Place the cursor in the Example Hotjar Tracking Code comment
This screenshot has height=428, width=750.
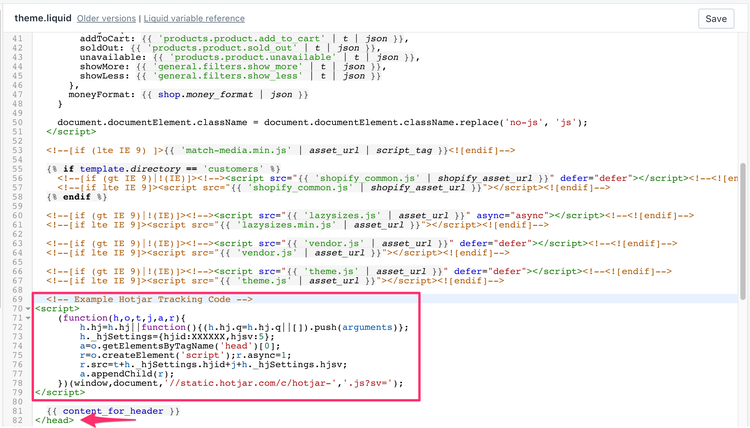click(x=149, y=299)
